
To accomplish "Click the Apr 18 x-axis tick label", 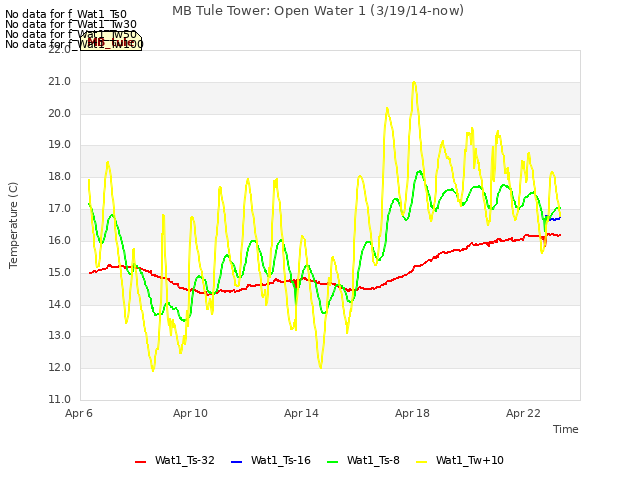I will point(412,413).
